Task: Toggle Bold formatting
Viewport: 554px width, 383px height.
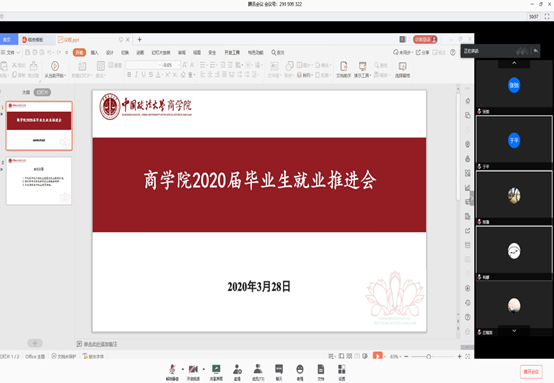Action: 129,75
